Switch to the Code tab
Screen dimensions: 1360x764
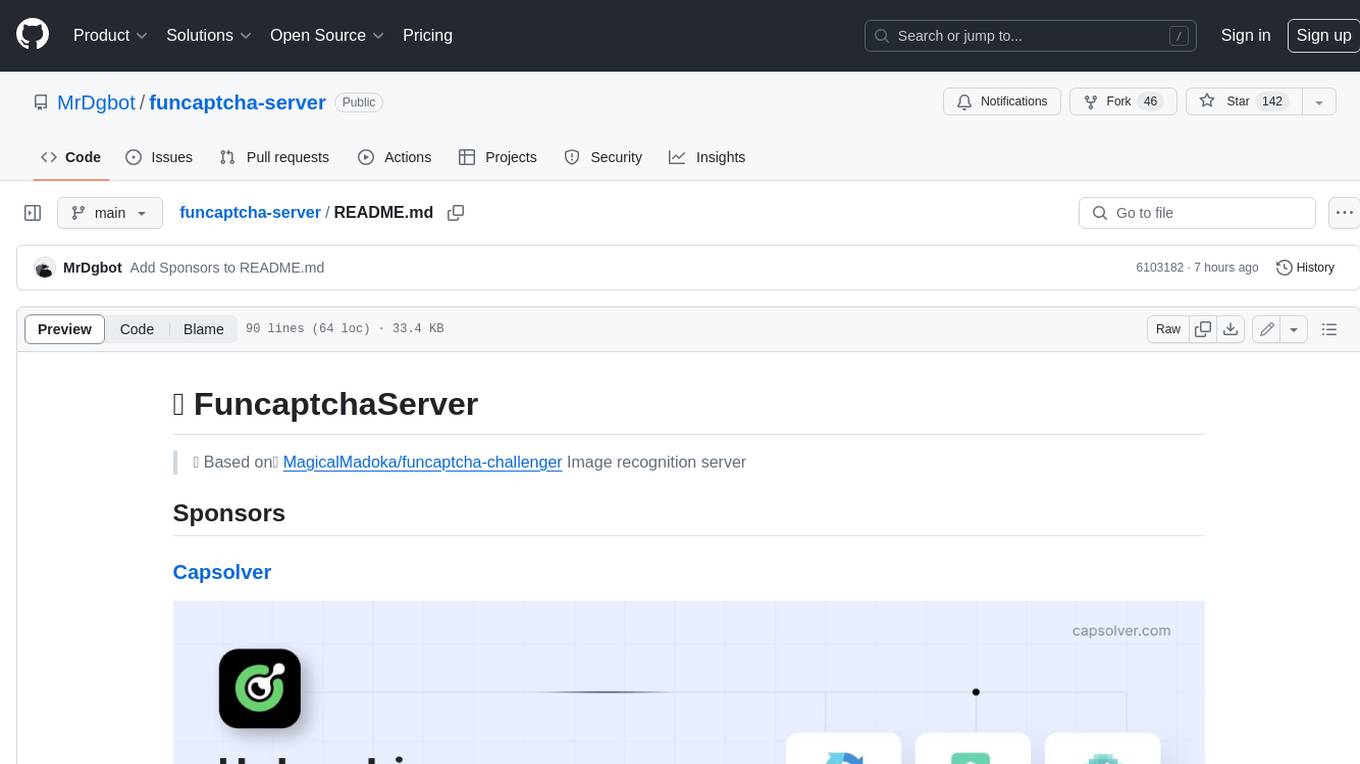pos(70,157)
